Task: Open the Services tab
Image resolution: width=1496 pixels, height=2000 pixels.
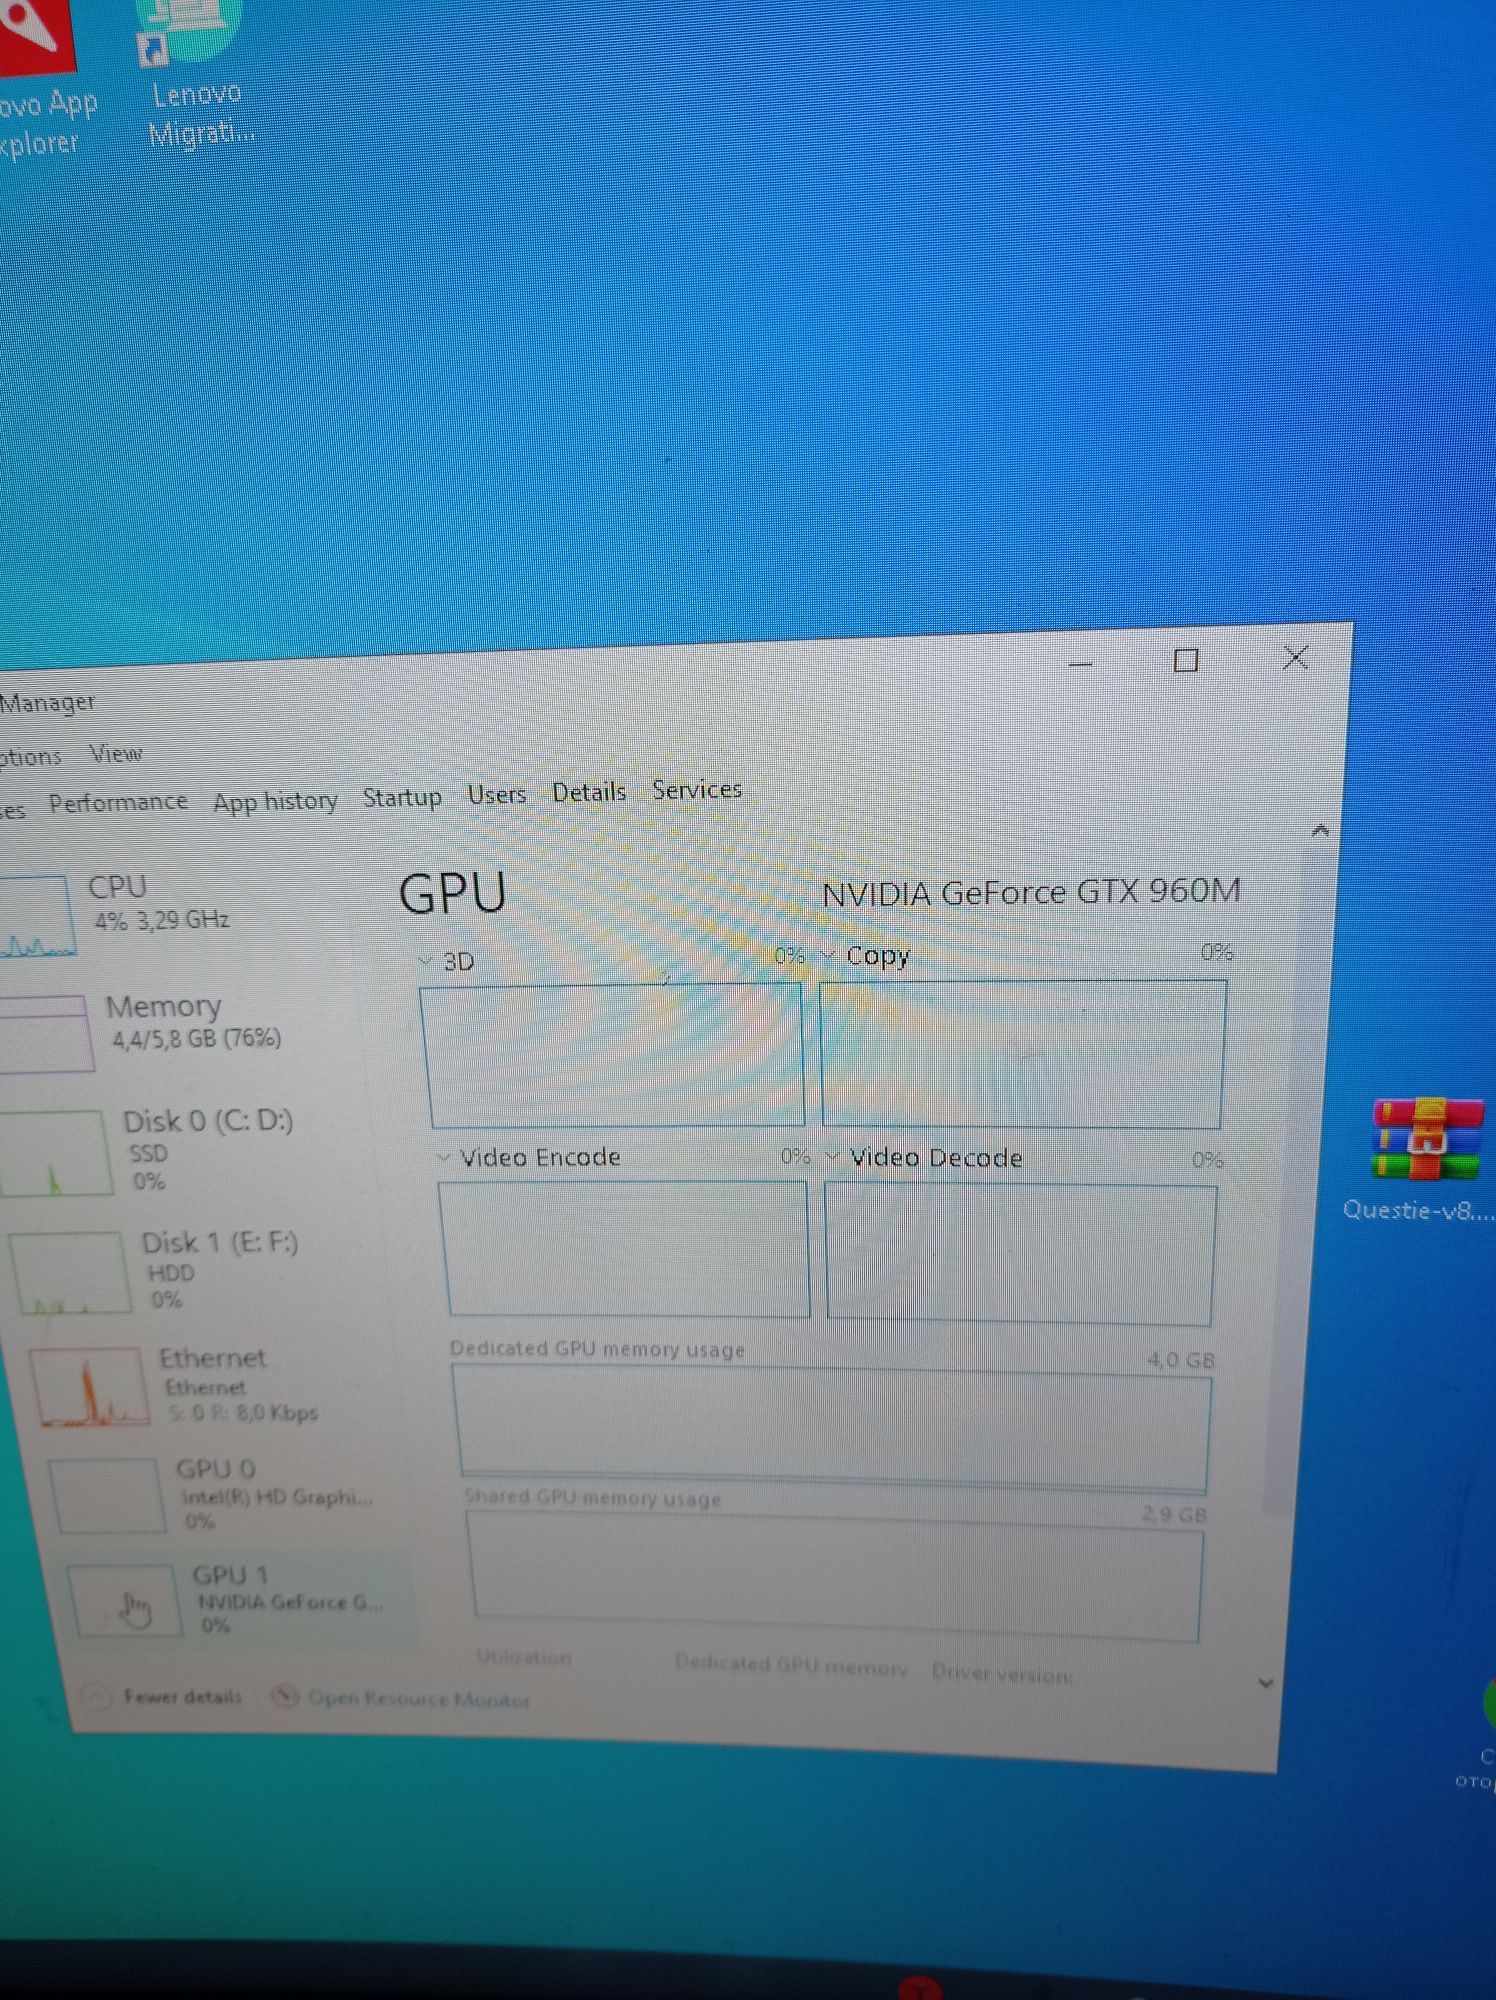Action: click(697, 789)
